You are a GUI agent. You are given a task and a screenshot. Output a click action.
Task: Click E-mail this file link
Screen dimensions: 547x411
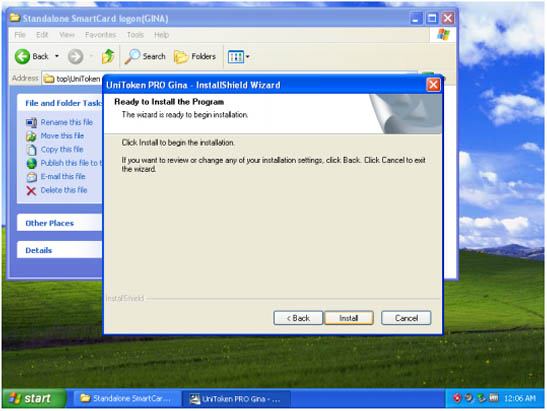(63, 177)
